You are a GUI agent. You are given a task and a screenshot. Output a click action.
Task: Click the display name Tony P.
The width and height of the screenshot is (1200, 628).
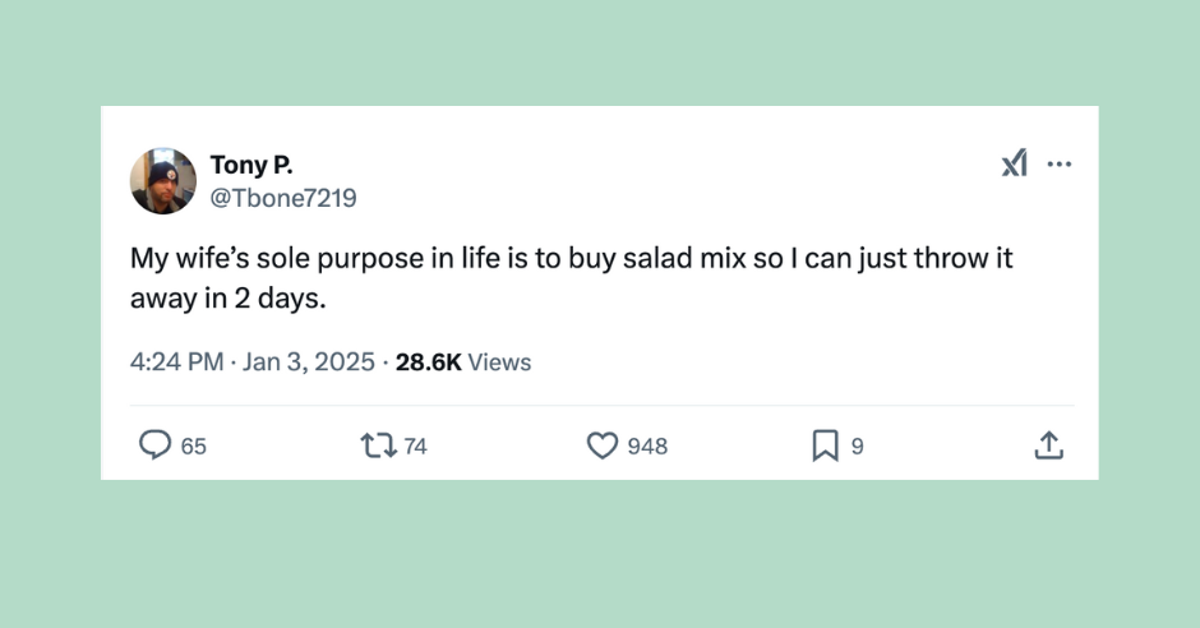click(x=251, y=165)
